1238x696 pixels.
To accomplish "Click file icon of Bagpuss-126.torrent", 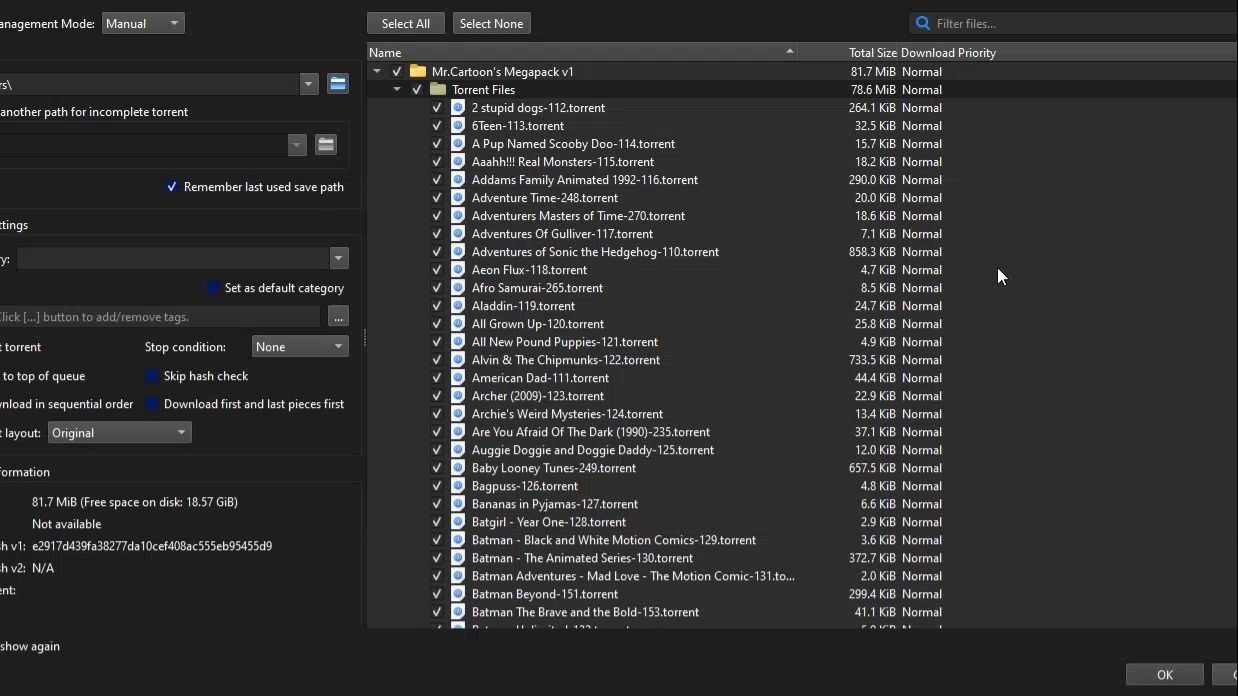I will (x=458, y=485).
